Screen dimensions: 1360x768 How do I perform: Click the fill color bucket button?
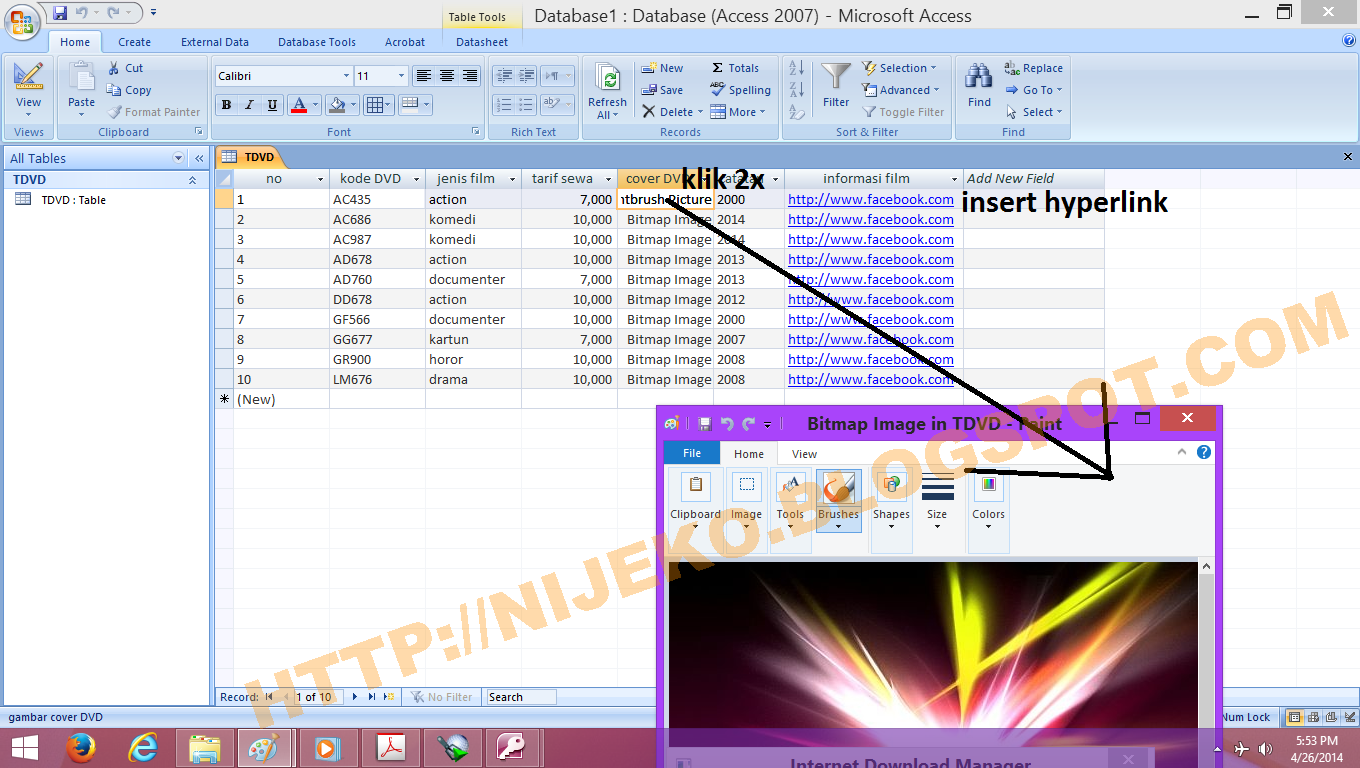click(x=336, y=105)
